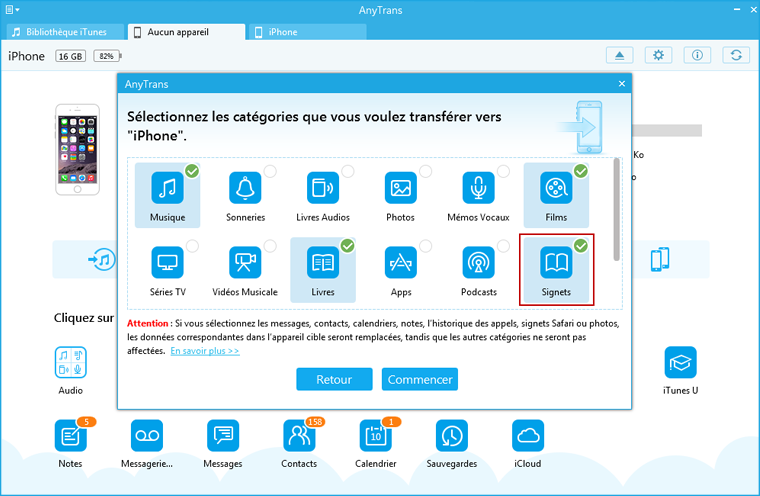
Task: Check the Sonneries selection circle
Action: click(270, 171)
